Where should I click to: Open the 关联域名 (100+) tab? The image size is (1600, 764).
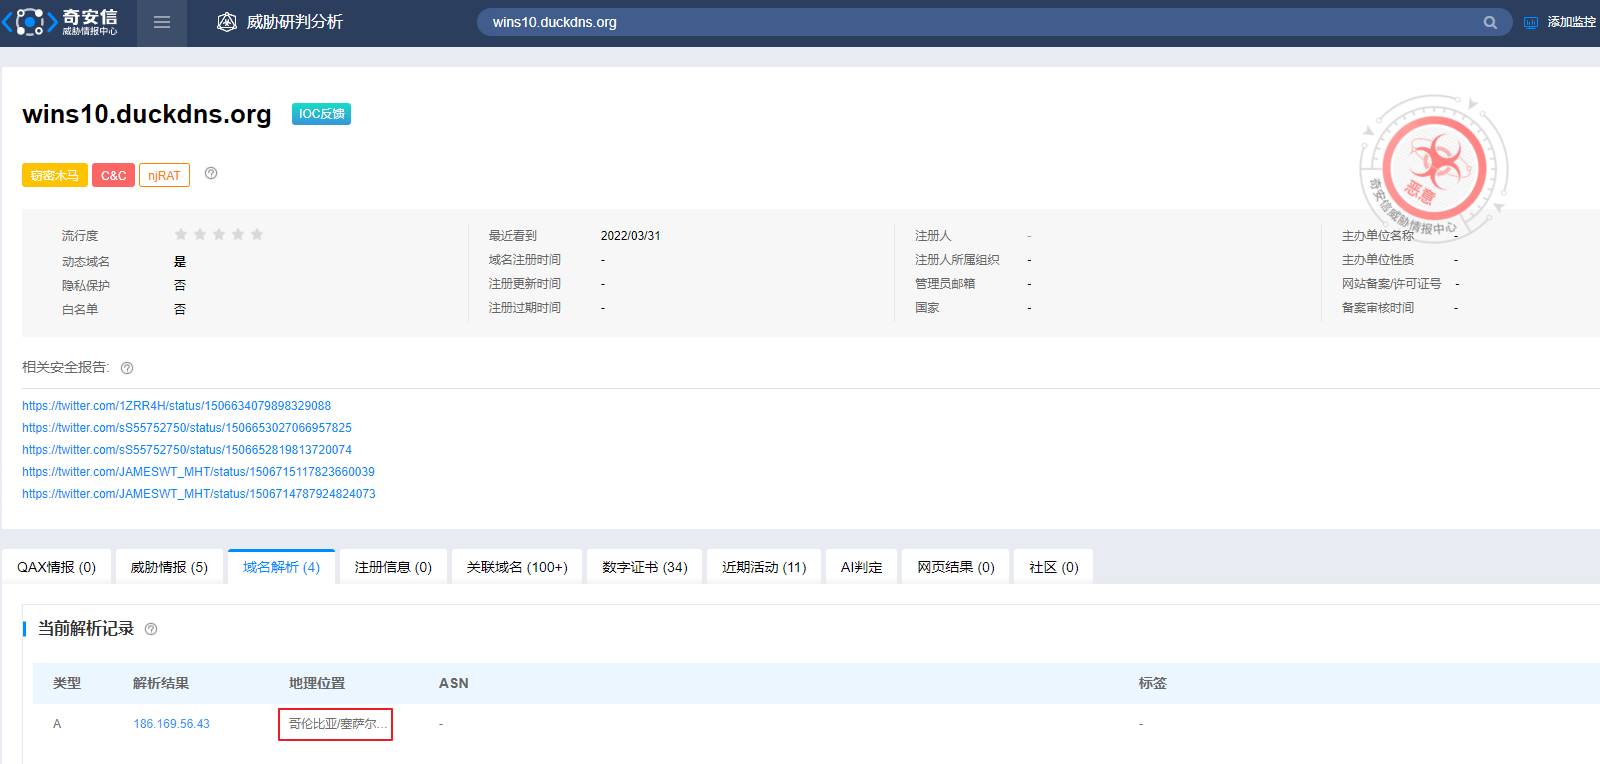[516, 567]
